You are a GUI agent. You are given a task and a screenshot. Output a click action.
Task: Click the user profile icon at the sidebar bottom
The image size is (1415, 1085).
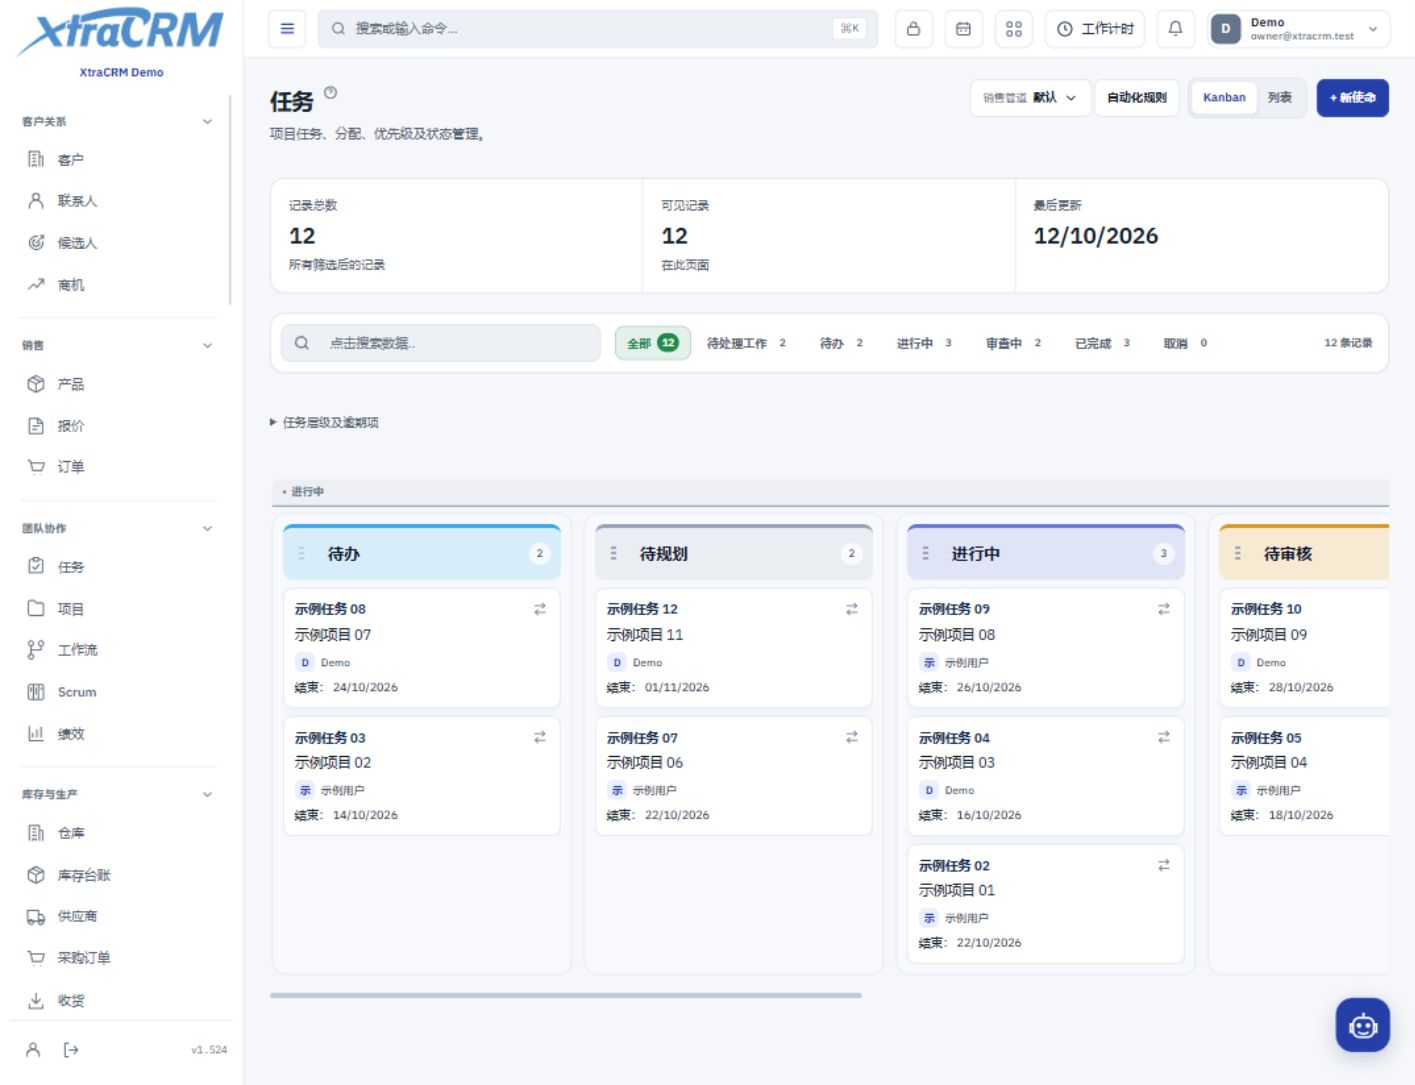33,1050
